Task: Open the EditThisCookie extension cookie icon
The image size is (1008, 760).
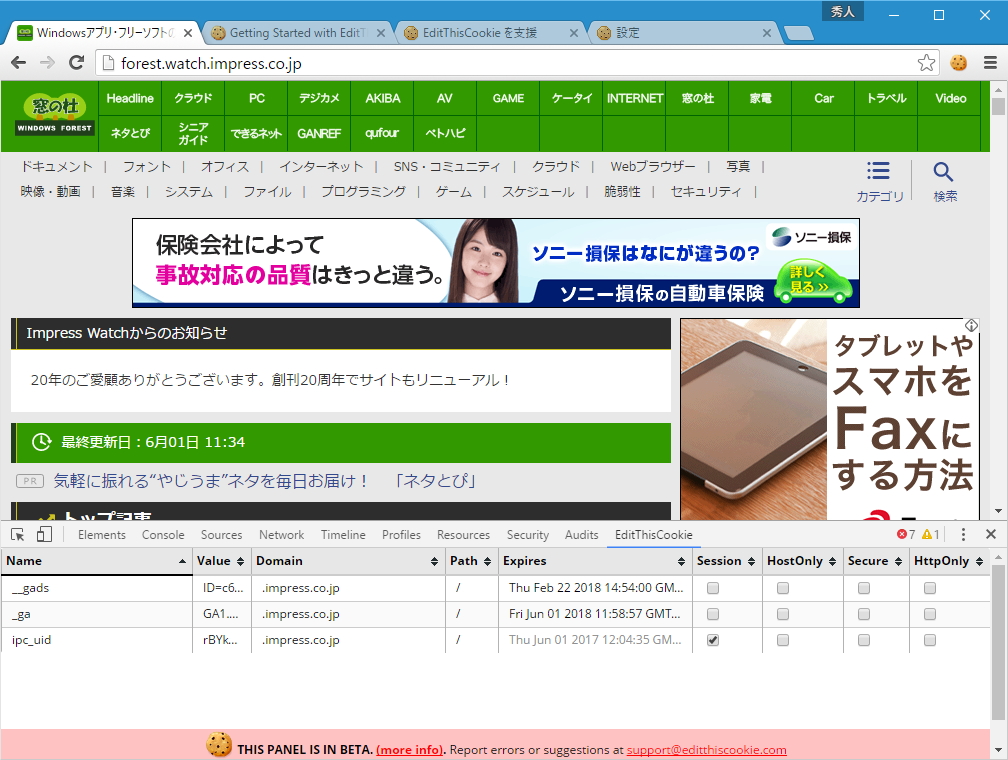Action: tap(958, 62)
